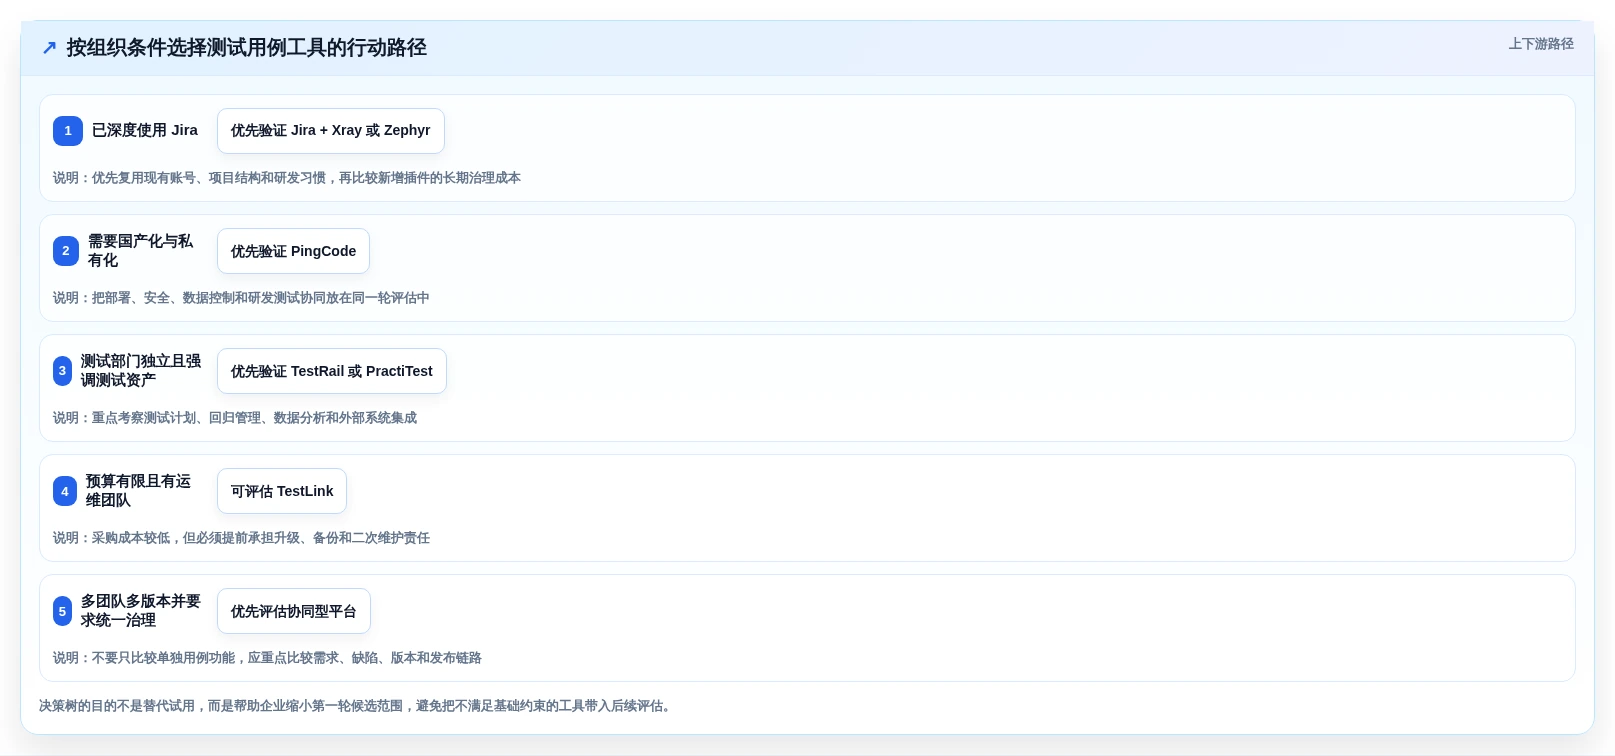
Task: Click the note starting '说明：采购成本较低'
Action: coord(241,538)
